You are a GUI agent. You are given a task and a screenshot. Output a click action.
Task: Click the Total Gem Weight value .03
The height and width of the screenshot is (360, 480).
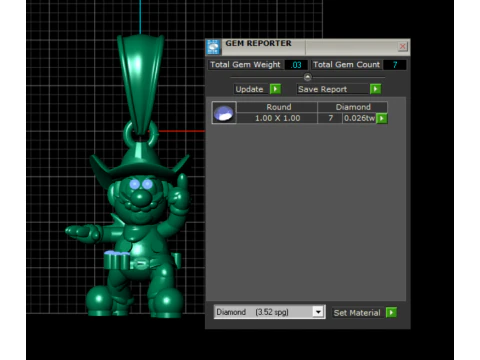click(296, 65)
